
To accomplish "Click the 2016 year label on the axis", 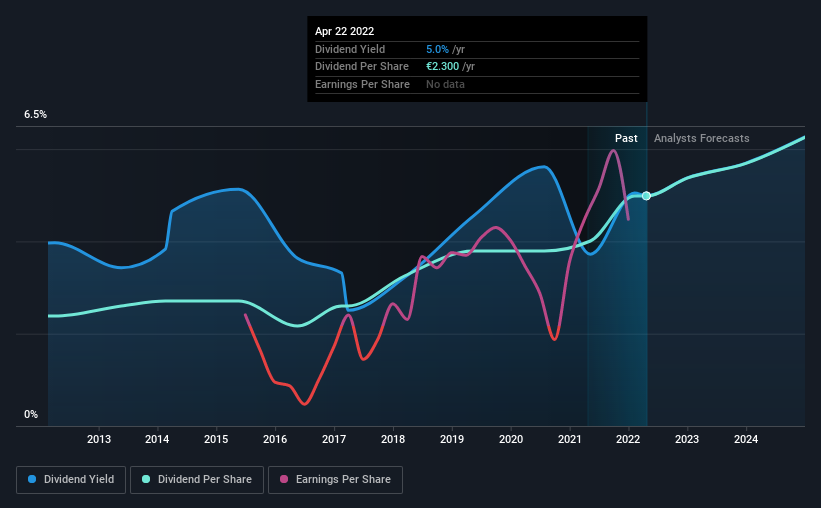I will tap(275, 439).
